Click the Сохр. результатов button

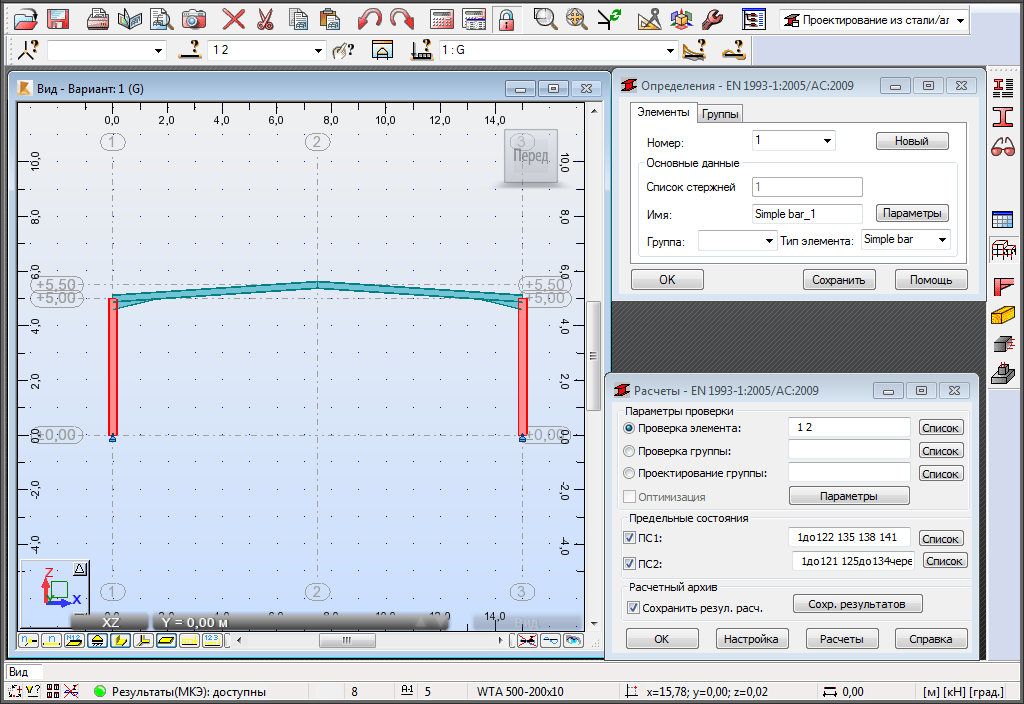857,604
